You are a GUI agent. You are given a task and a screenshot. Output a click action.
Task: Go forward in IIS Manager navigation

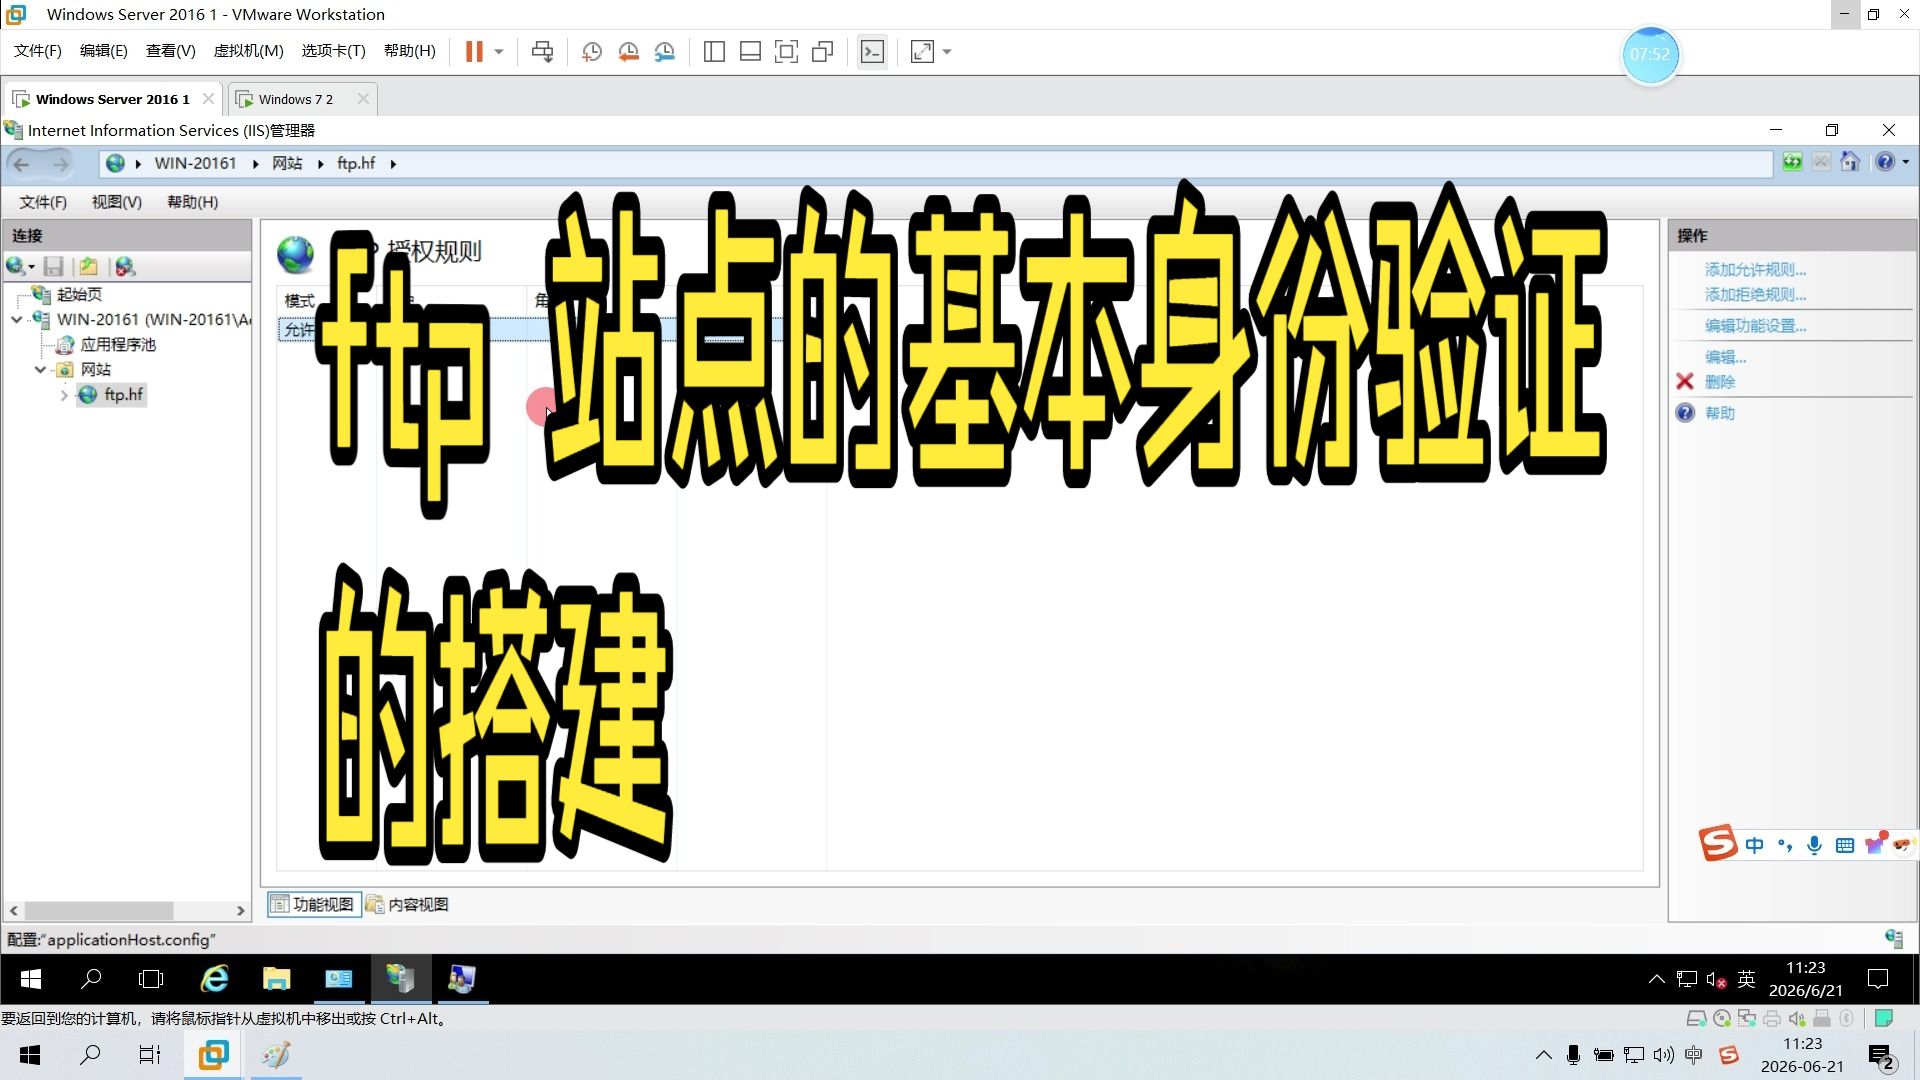click(x=60, y=164)
